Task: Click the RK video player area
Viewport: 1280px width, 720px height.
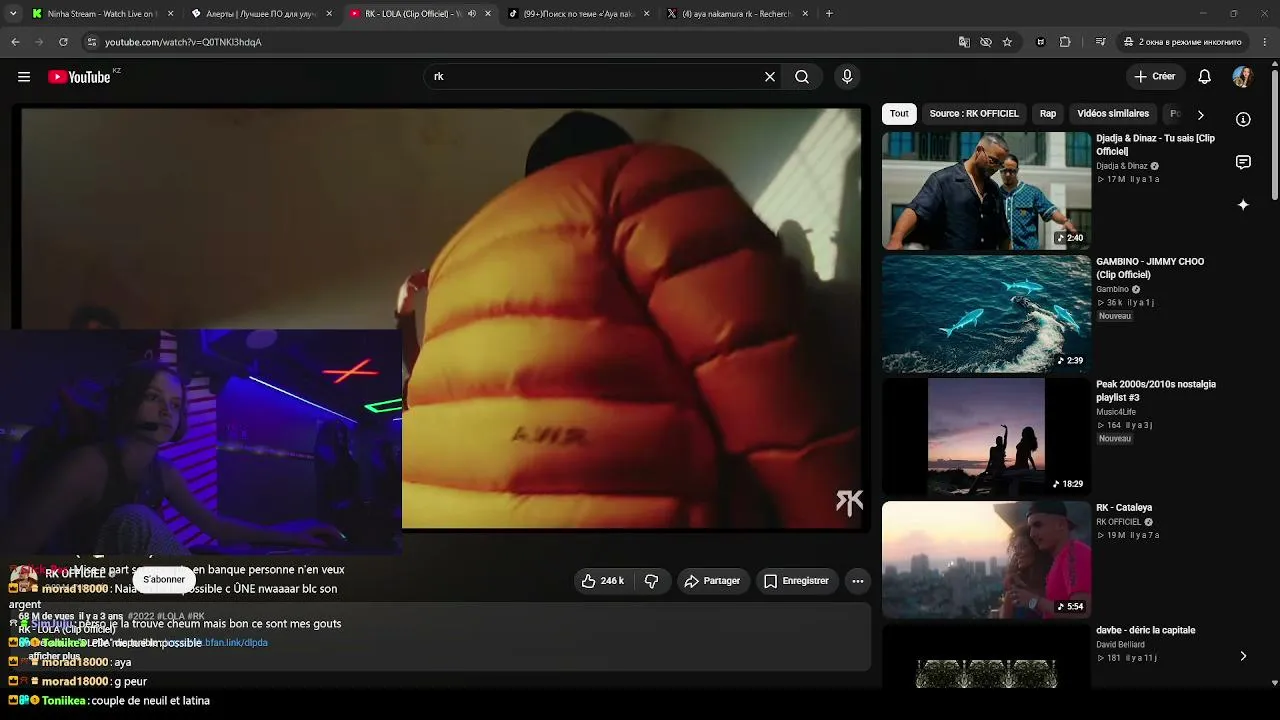Action: click(x=441, y=318)
